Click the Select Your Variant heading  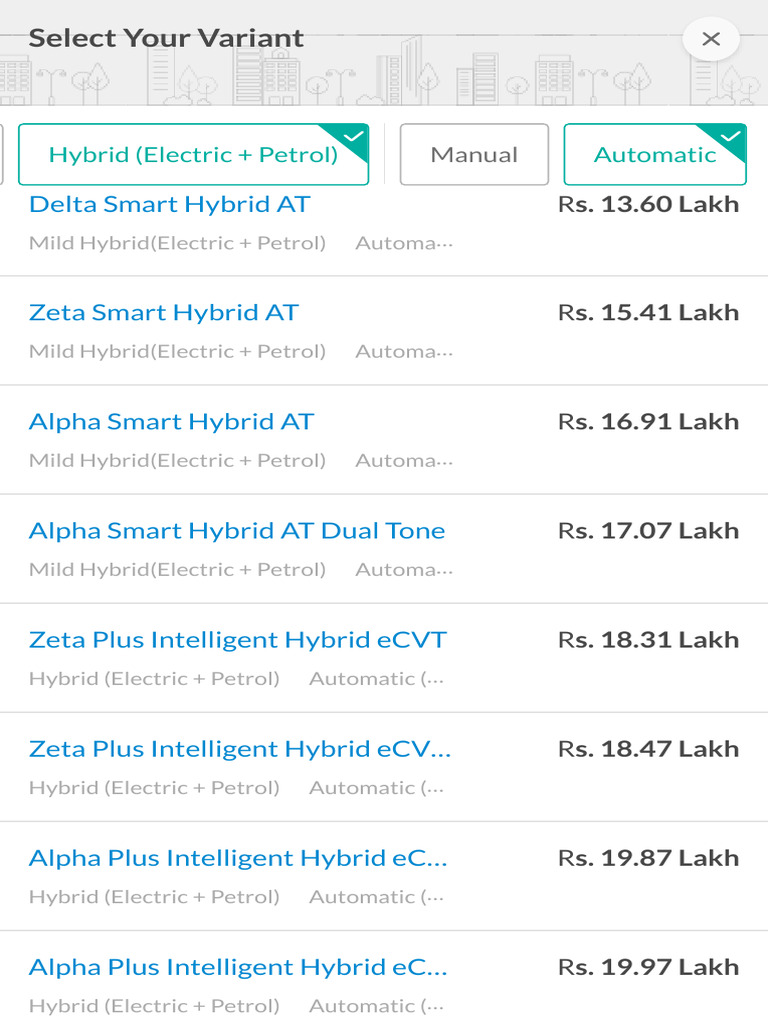tap(166, 39)
